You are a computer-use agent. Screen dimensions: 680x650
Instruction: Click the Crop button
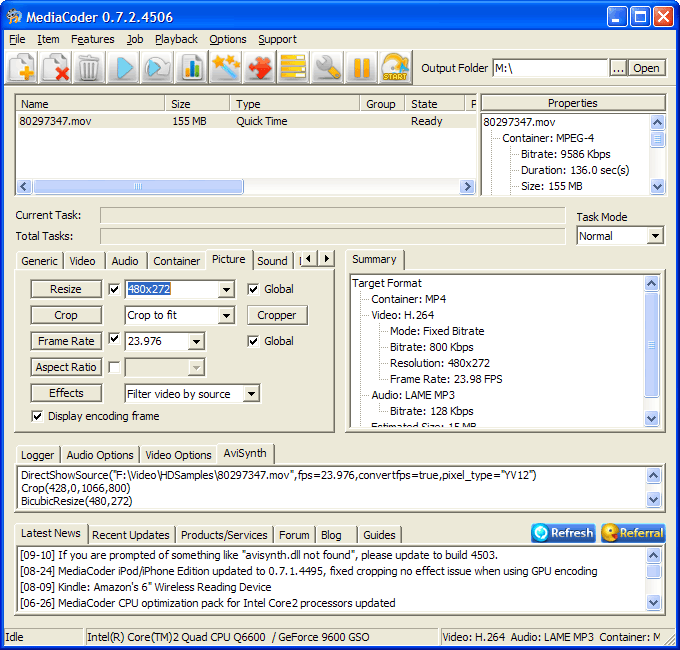(x=66, y=315)
